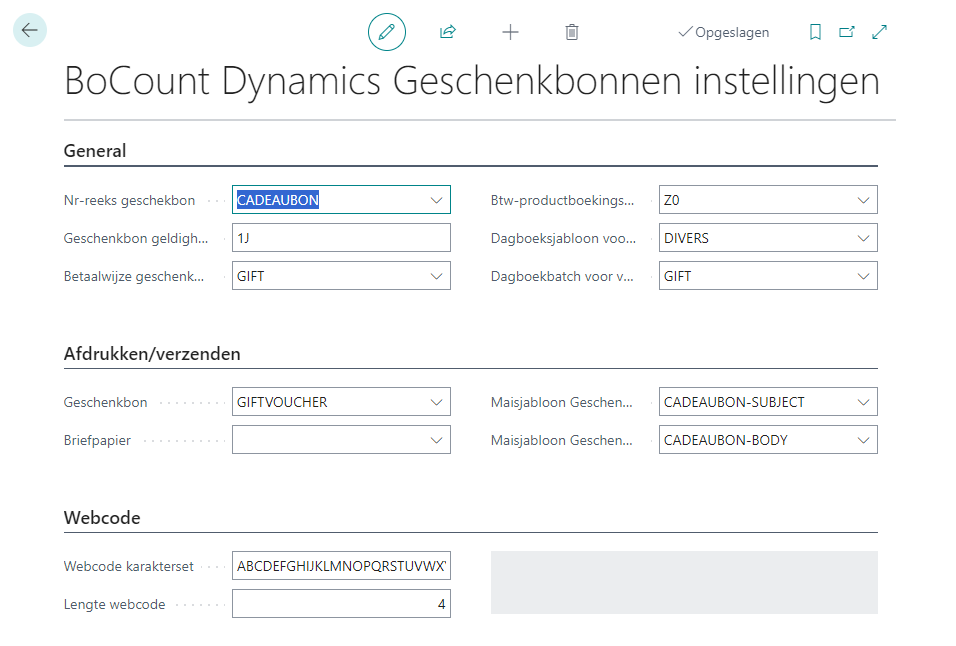
Task: Open the Geschenkbon GIFTVOUCHER dropdown
Action: point(436,402)
